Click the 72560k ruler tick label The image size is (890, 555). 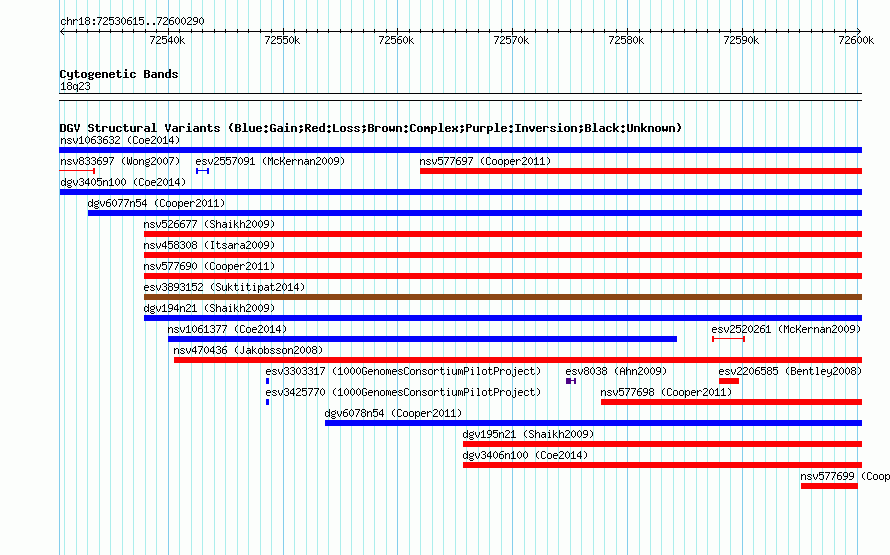pyautogui.click(x=396, y=40)
